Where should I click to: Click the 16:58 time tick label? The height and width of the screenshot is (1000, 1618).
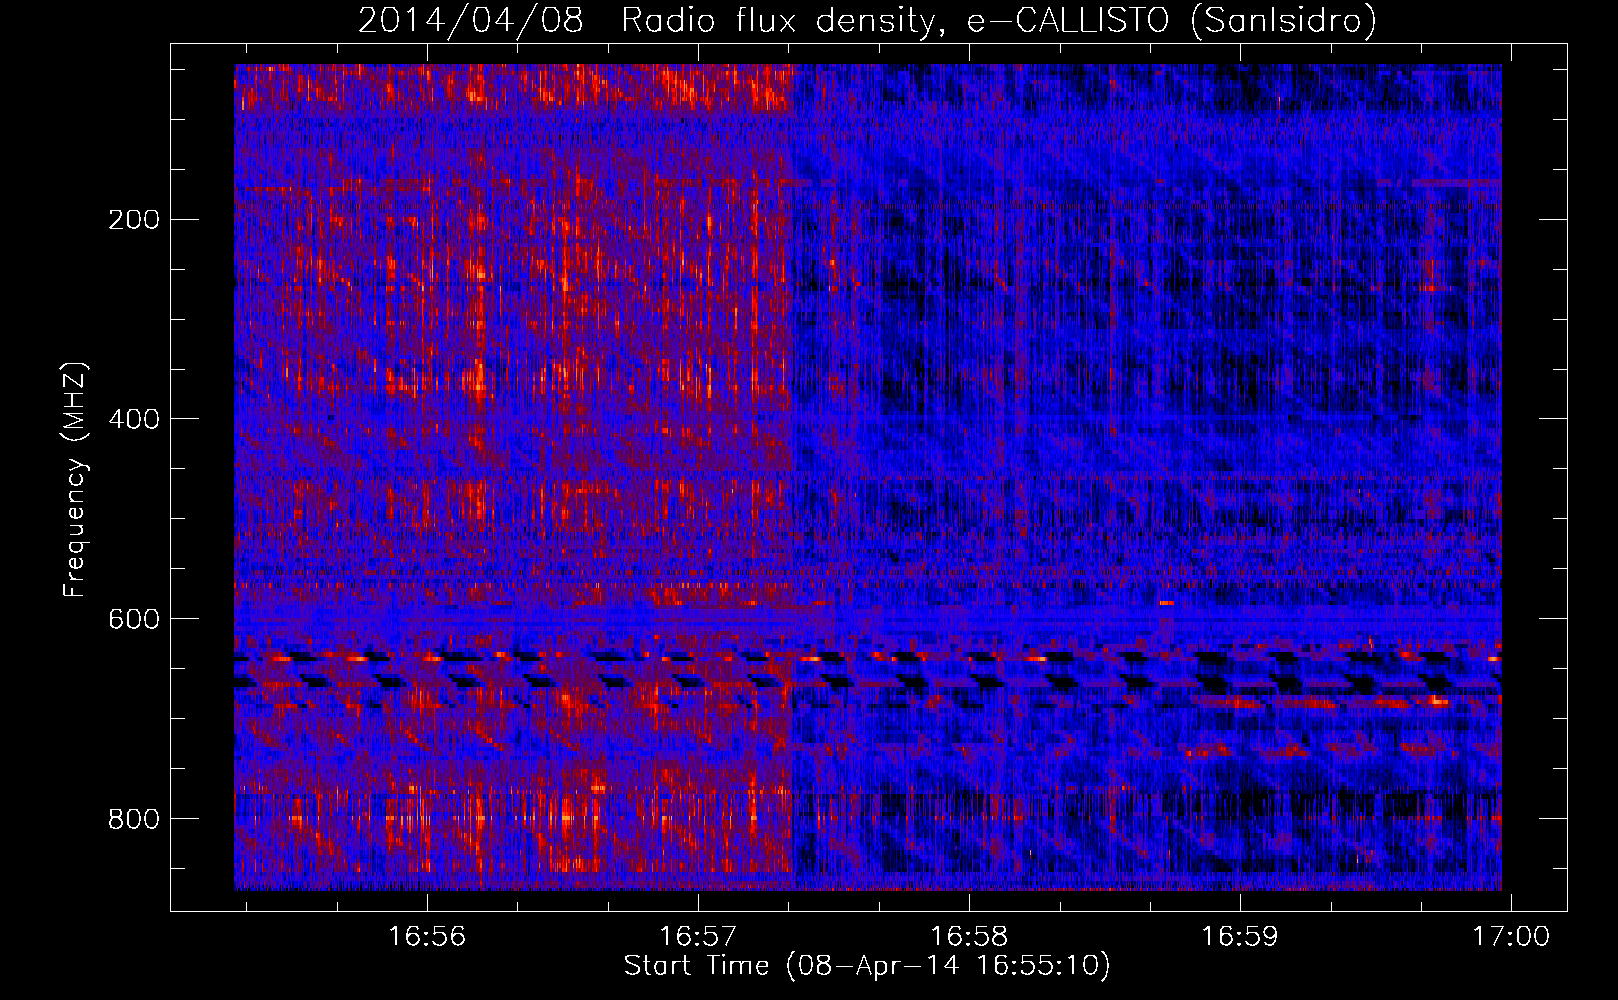point(969,936)
